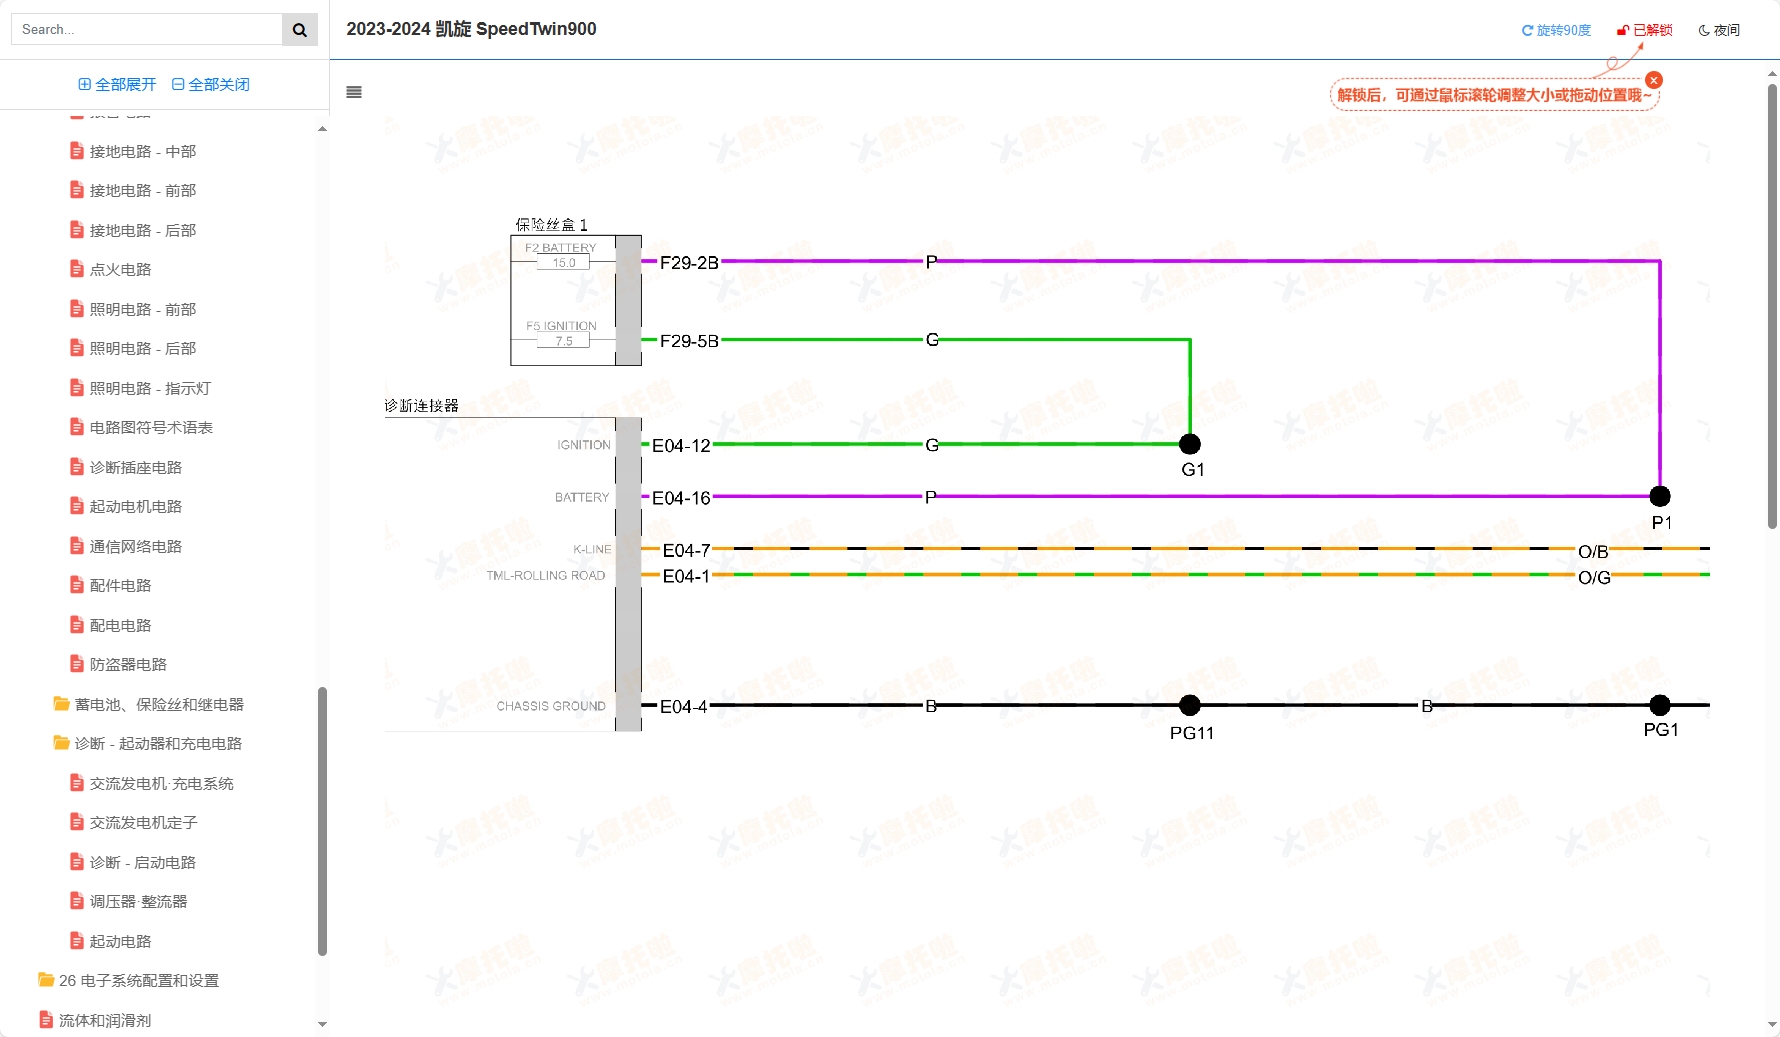This screenshot has height=1037, width=1780.
Task: Open 通信网络电路 diagram page
Action: 136,546
